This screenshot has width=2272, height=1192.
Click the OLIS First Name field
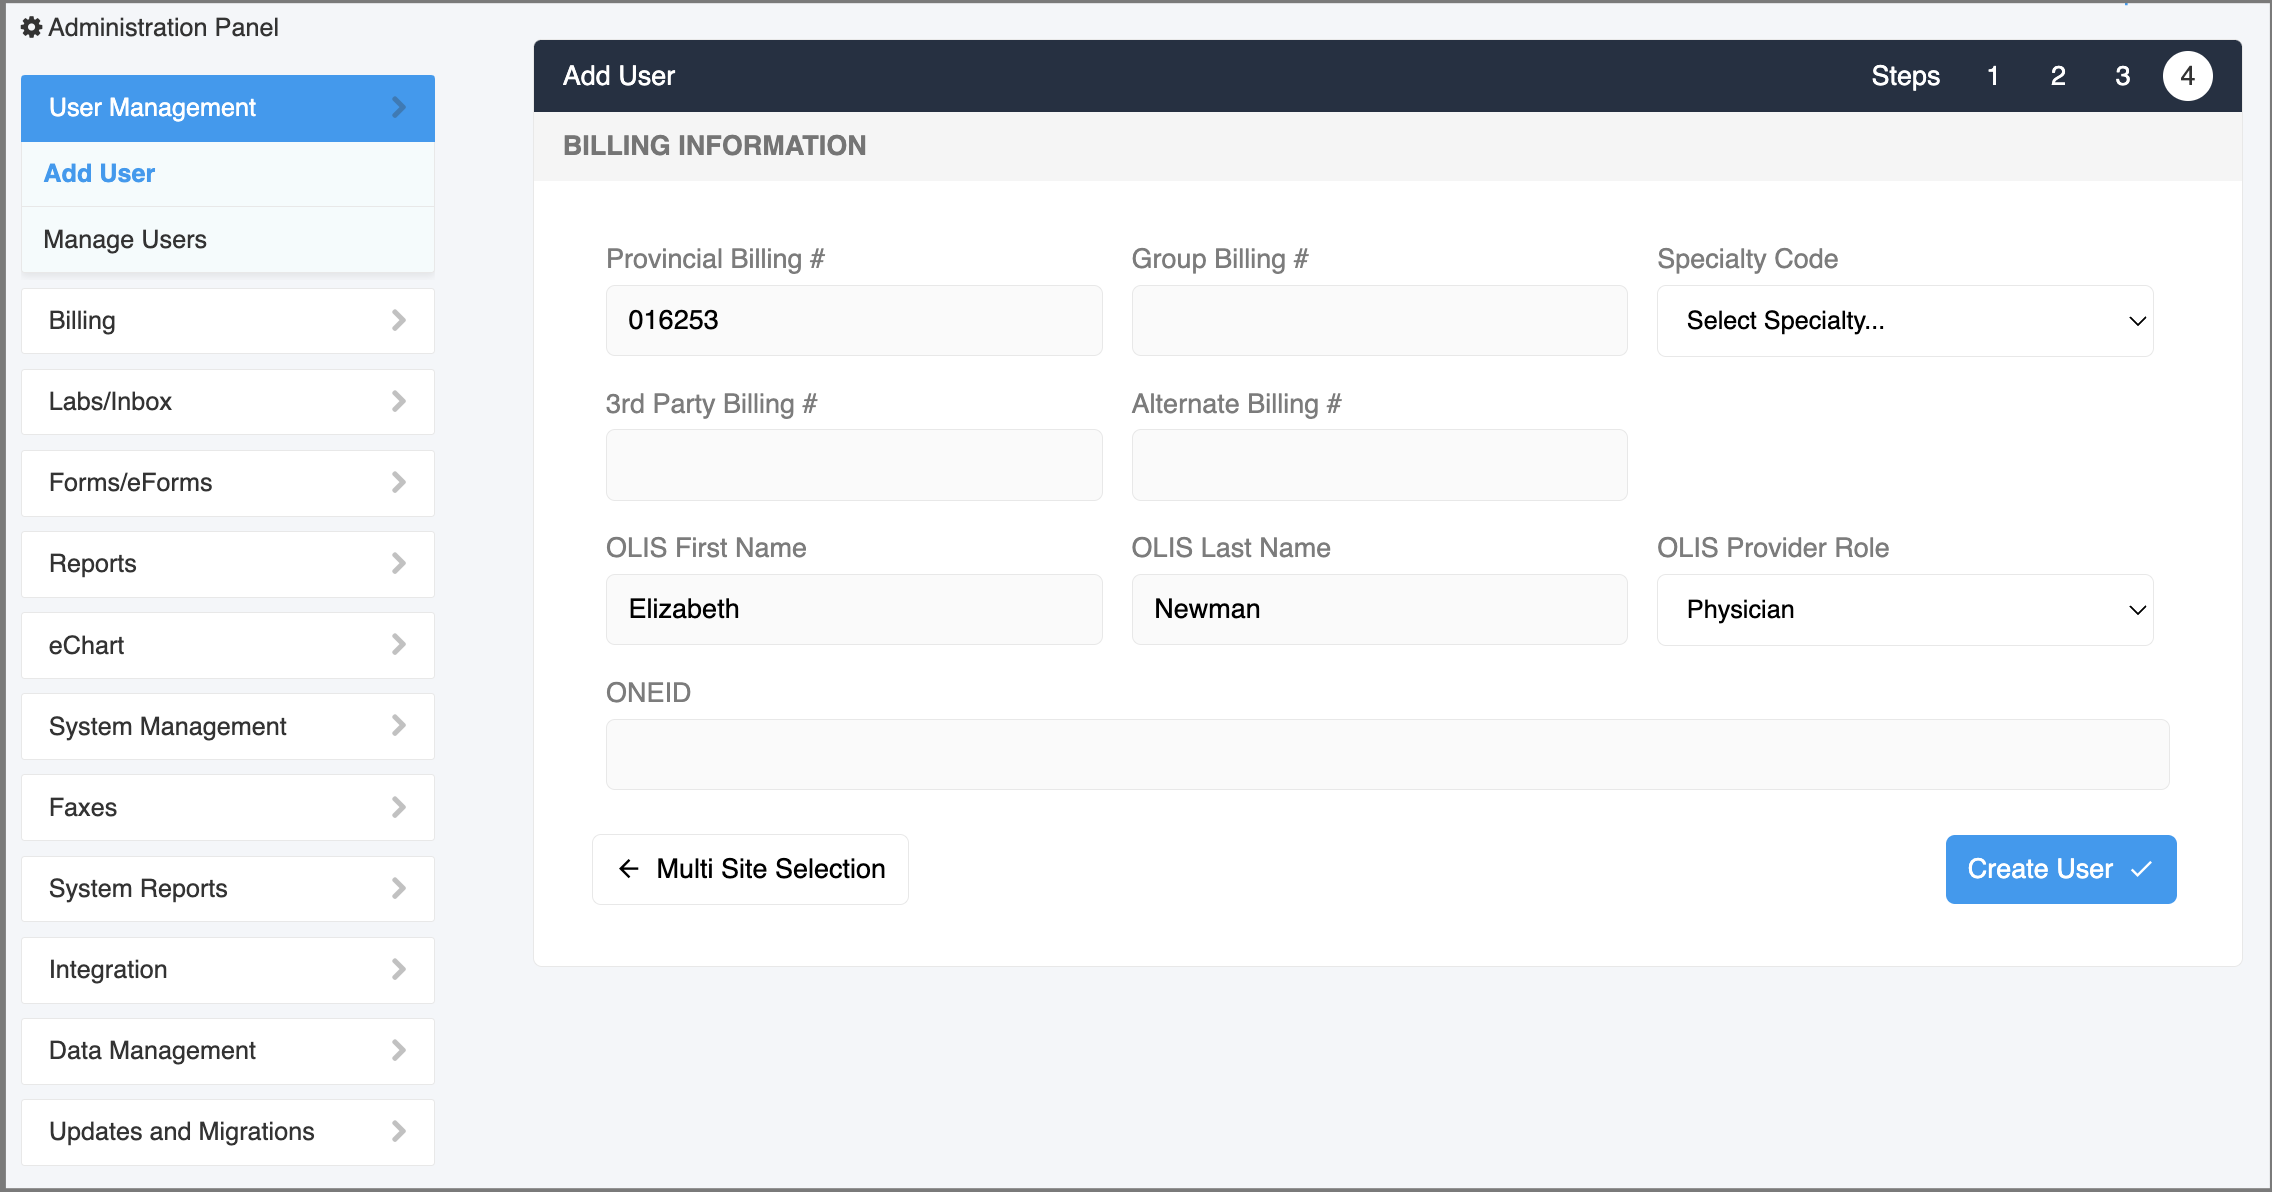pyautogui.click(x=854, y=609)
